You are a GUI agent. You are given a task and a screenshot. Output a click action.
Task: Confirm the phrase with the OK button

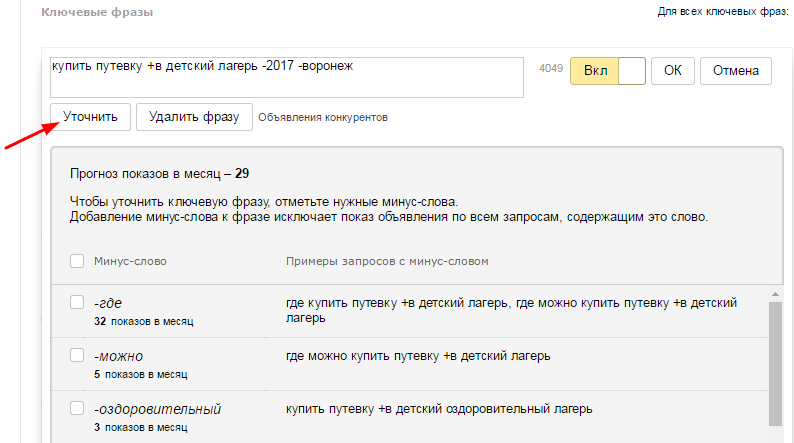tap(672, 71)
